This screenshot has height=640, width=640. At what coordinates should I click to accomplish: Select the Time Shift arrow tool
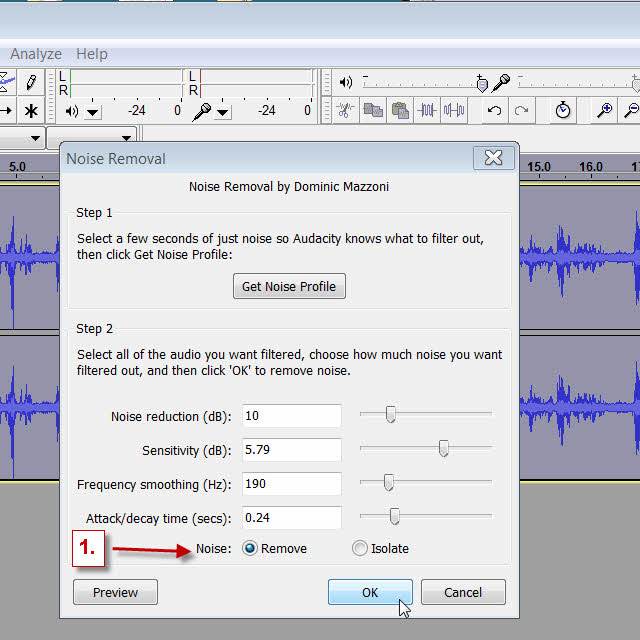(x=6, y=111)
